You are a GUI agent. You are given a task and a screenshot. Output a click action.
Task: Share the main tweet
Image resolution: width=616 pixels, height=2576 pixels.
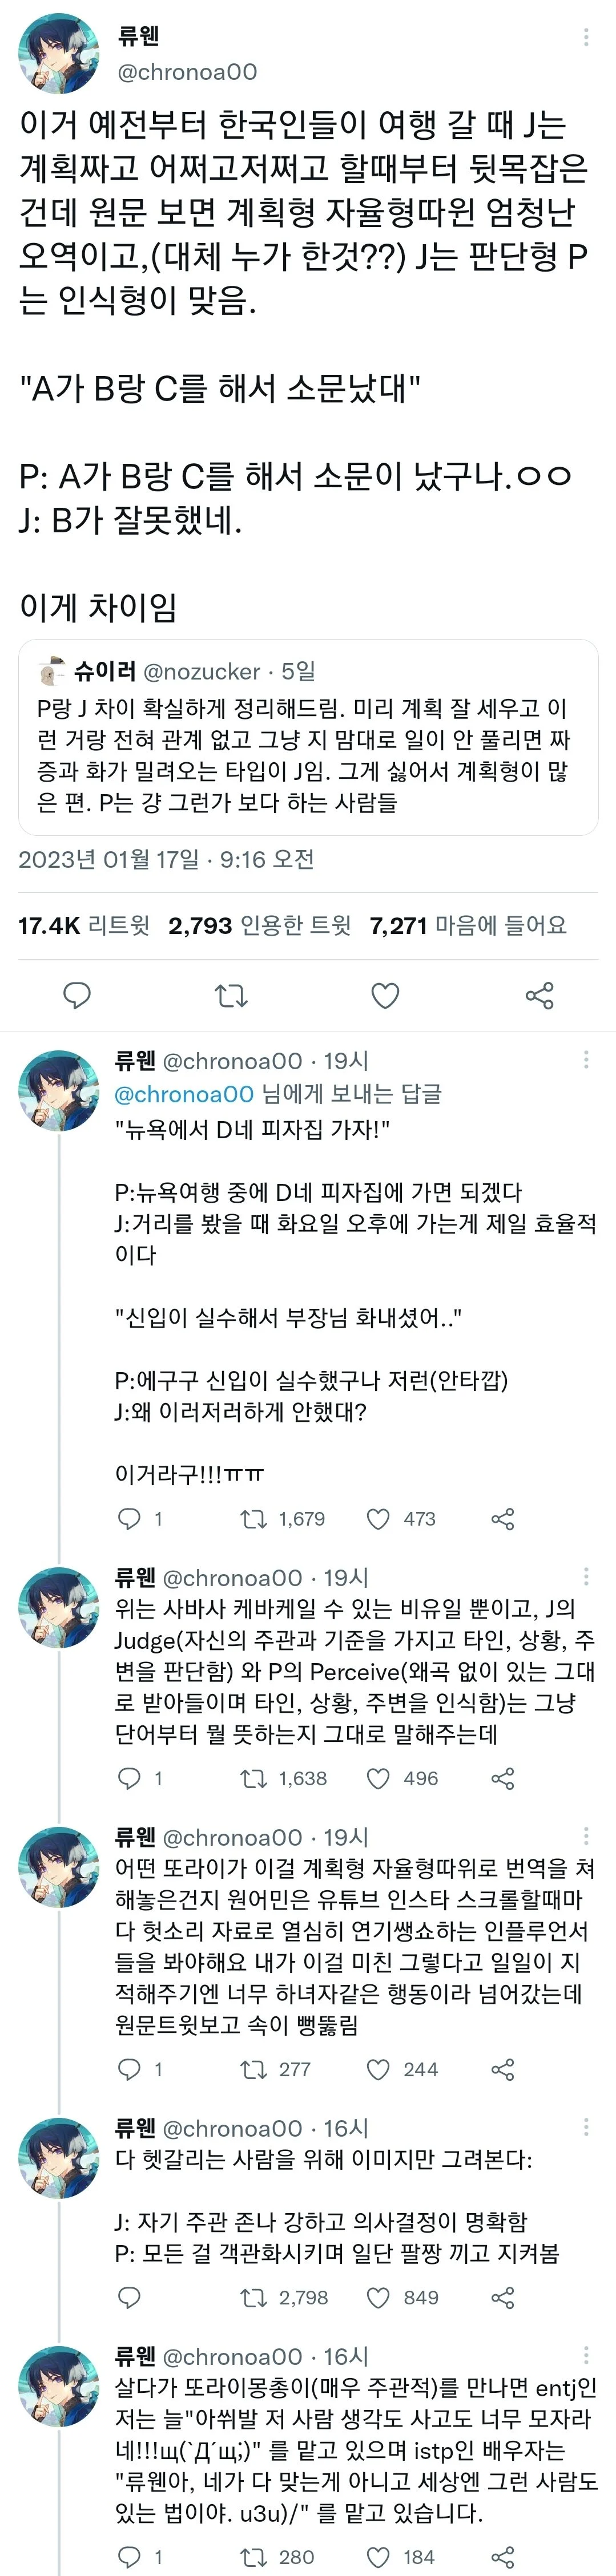539,996
